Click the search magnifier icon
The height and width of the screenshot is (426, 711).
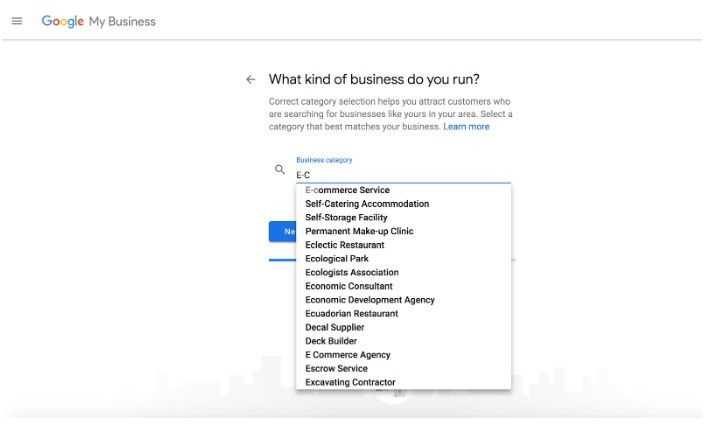click(280, 170)
